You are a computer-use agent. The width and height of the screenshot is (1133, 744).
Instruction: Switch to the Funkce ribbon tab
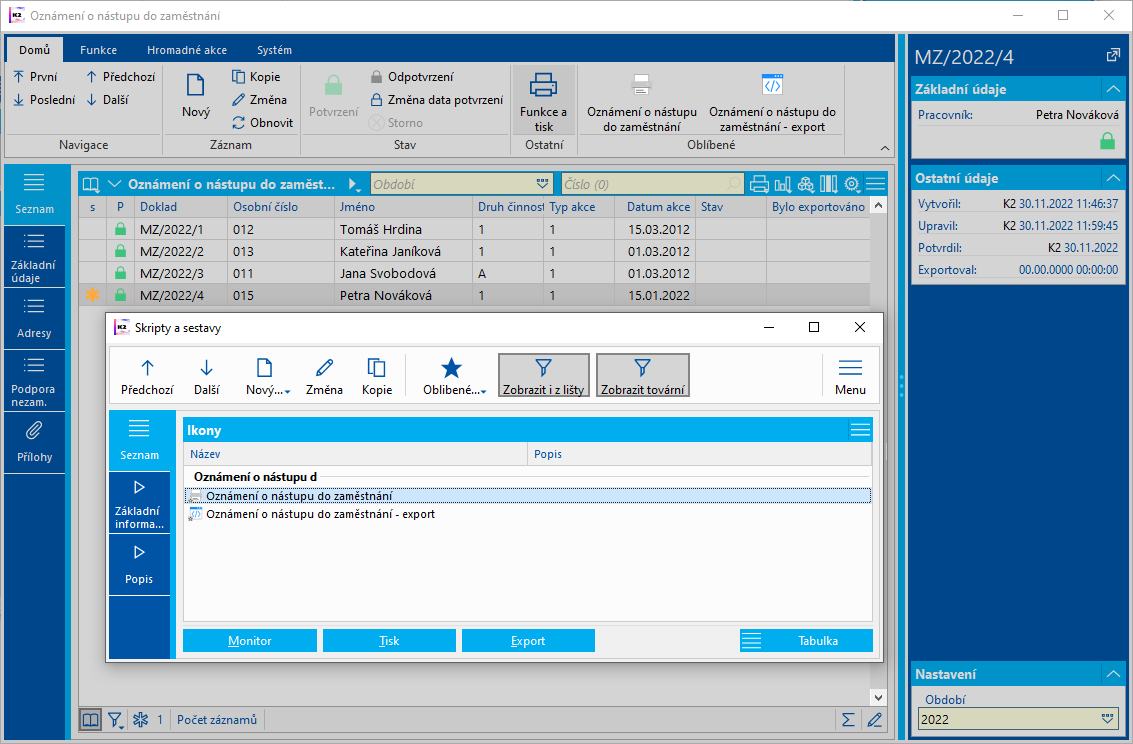coord(98,50)
